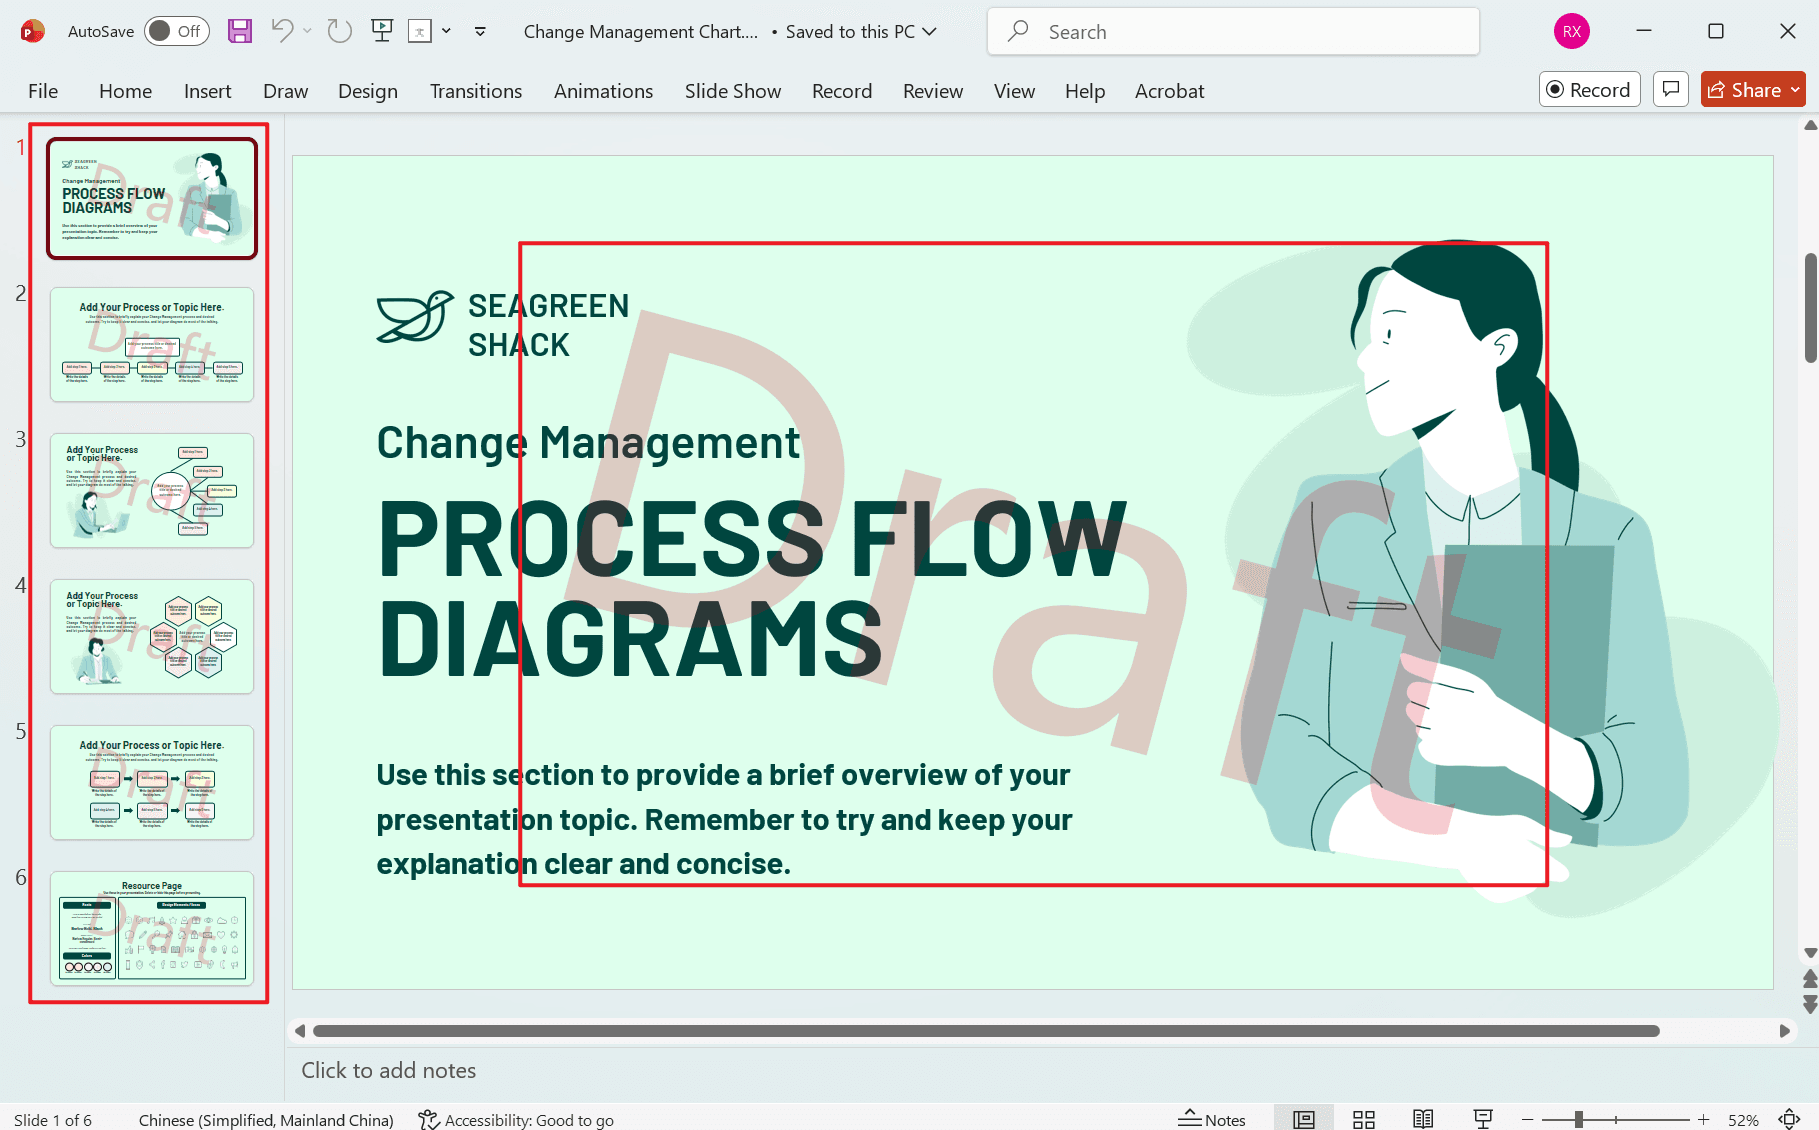Select slide 4 thumbnail
The image size is (1819, 1130).
[151, 636]
